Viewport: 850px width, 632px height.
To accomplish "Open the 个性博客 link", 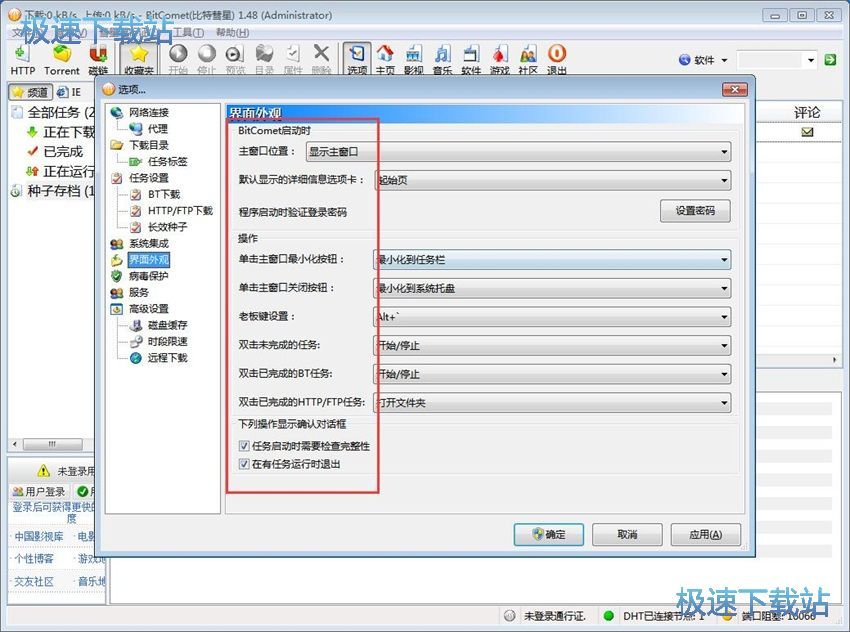I will [34, 558].
